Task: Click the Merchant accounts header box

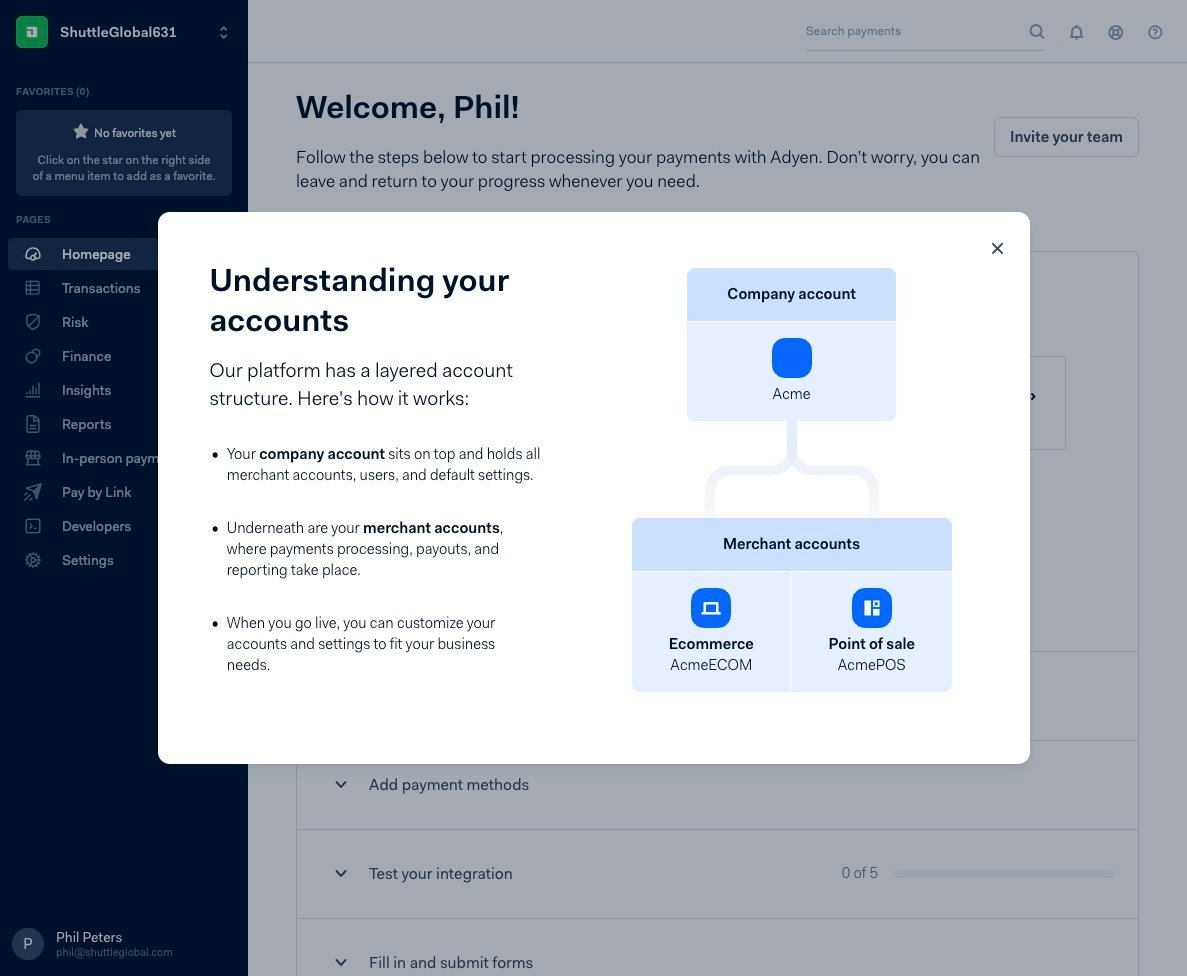Action: [791, 544]
